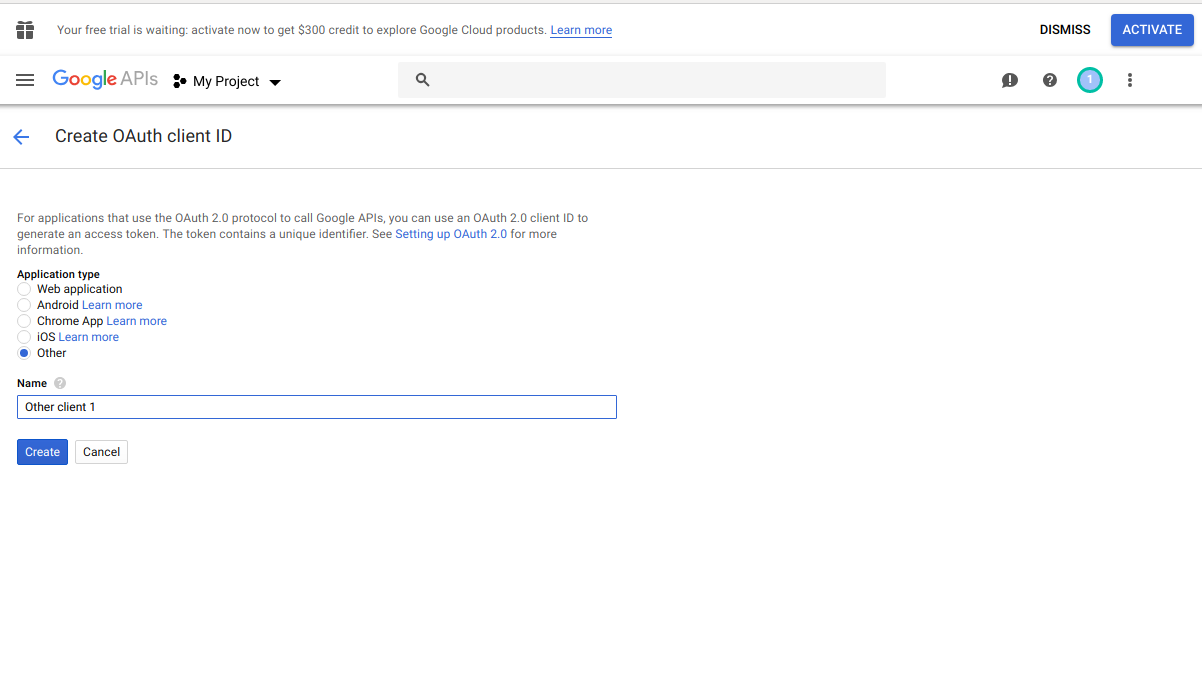Click DISMISS on the trial banner
Viewport: 1202px width, 688px height.
click(x=1064, y=29)
